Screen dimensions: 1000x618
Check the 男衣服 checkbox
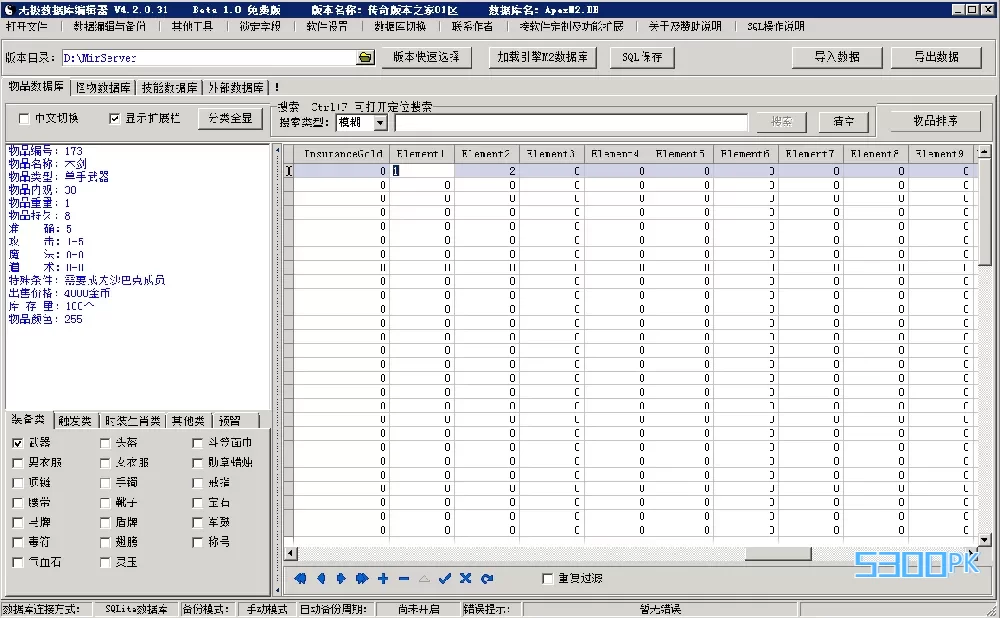[18, 462]
